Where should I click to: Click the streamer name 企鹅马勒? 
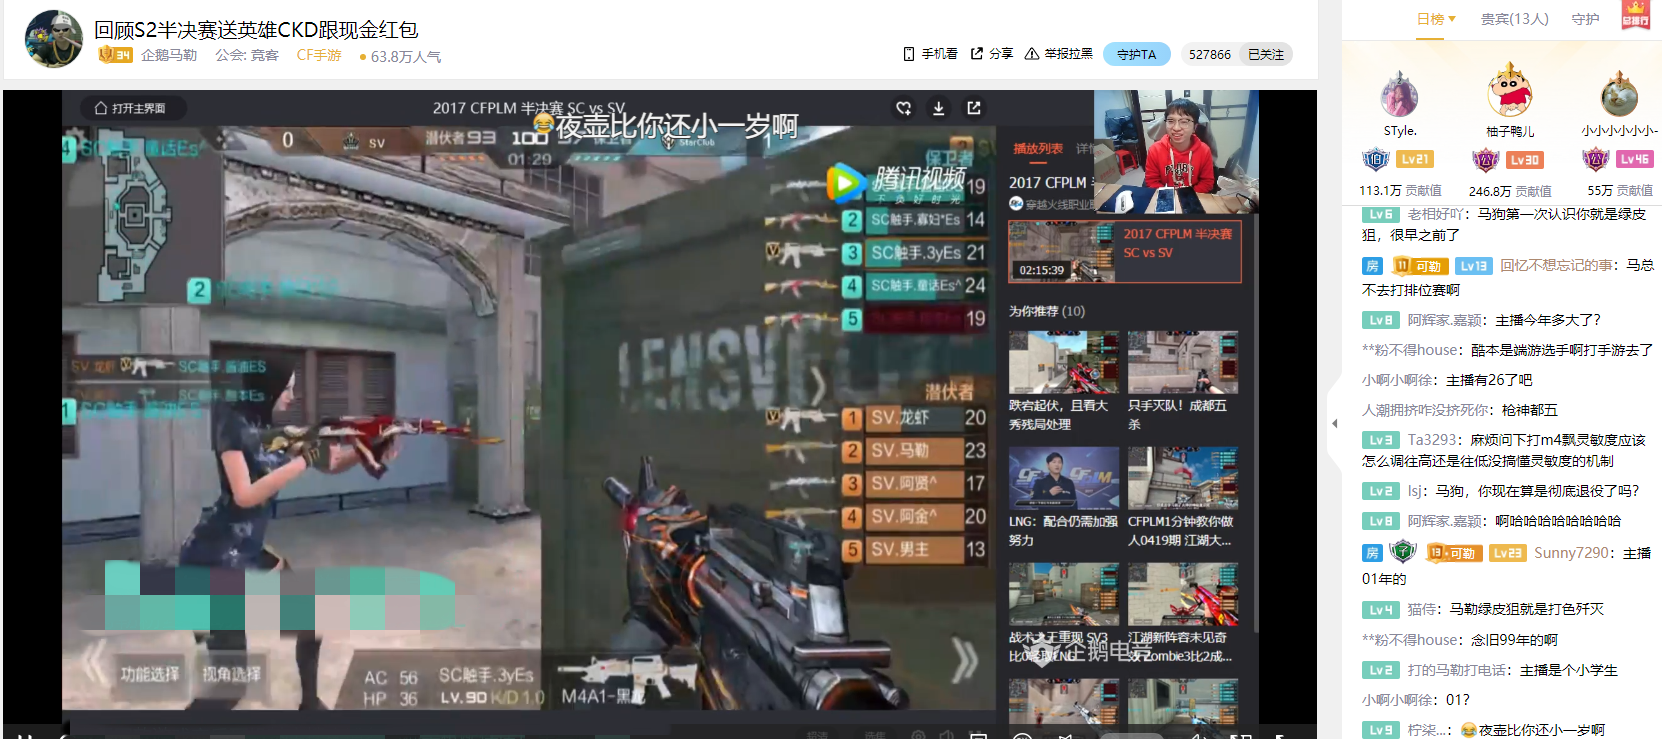pyautogui.click(x=169, y=55)
